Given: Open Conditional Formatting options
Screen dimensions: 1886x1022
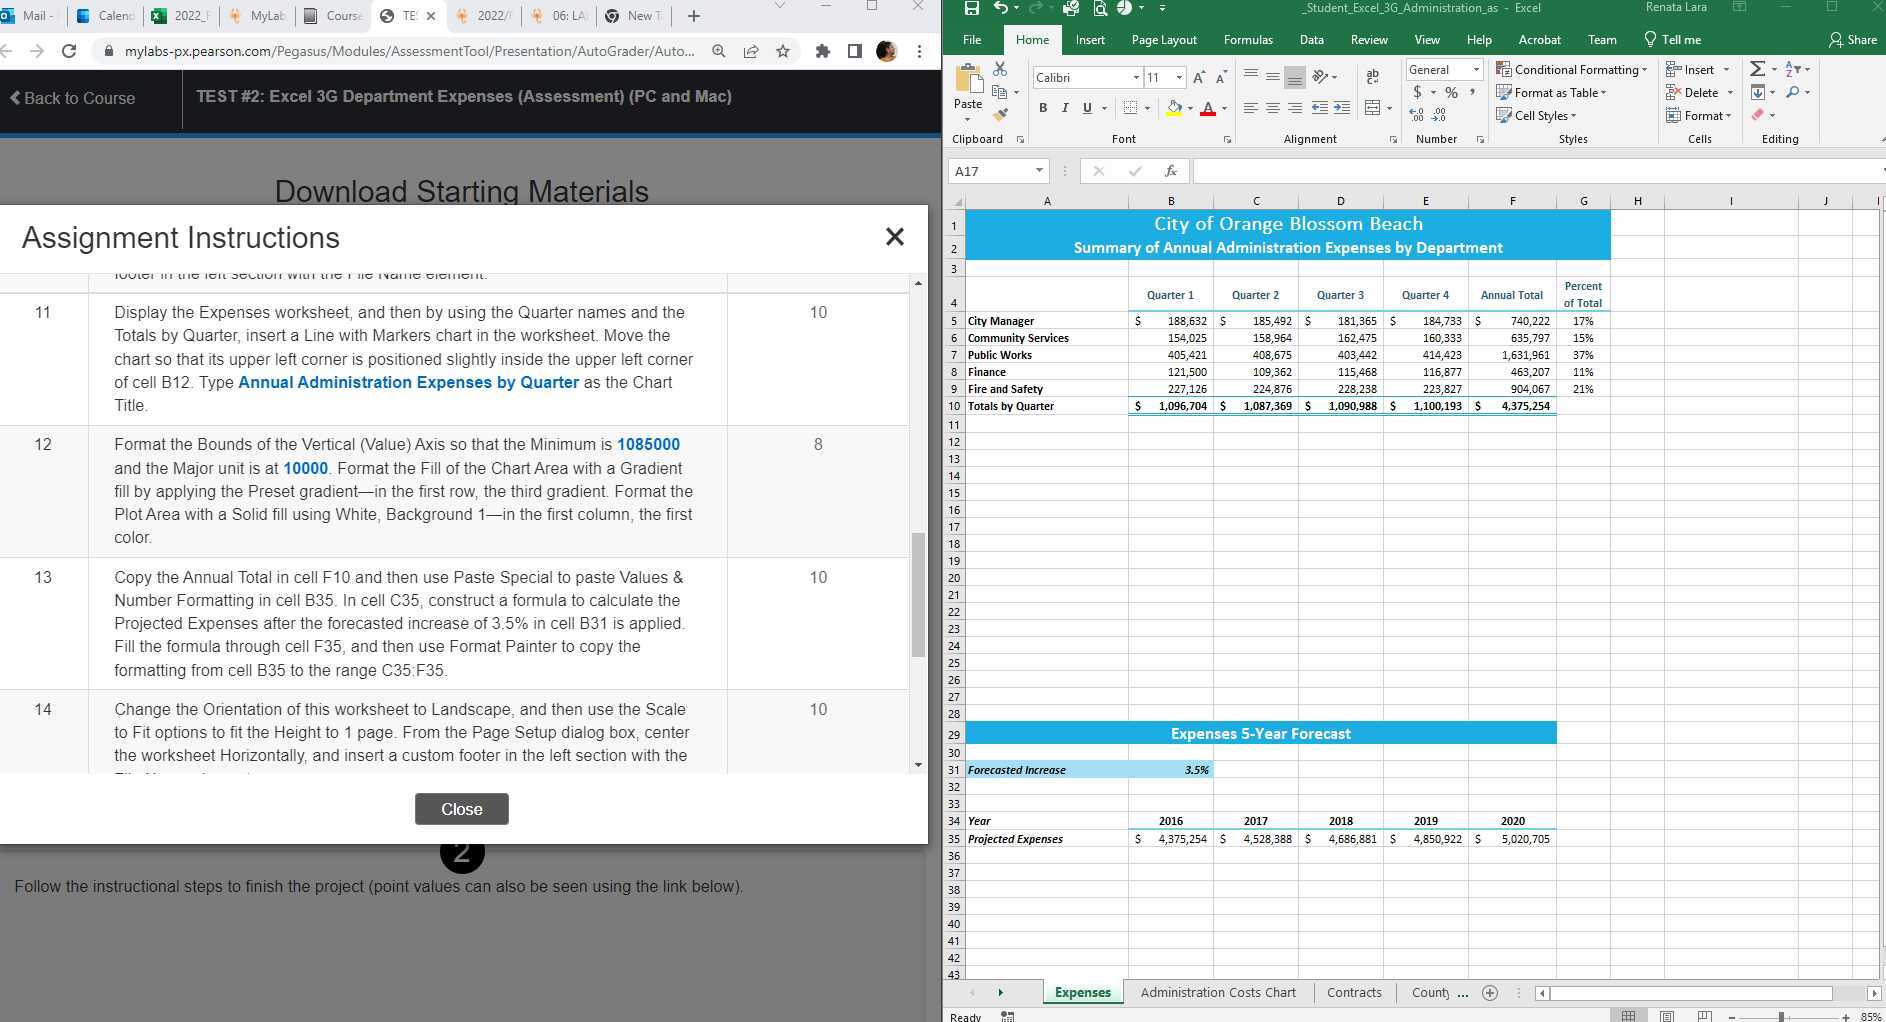Looking at the screenshot, I should coord(1570,69).
